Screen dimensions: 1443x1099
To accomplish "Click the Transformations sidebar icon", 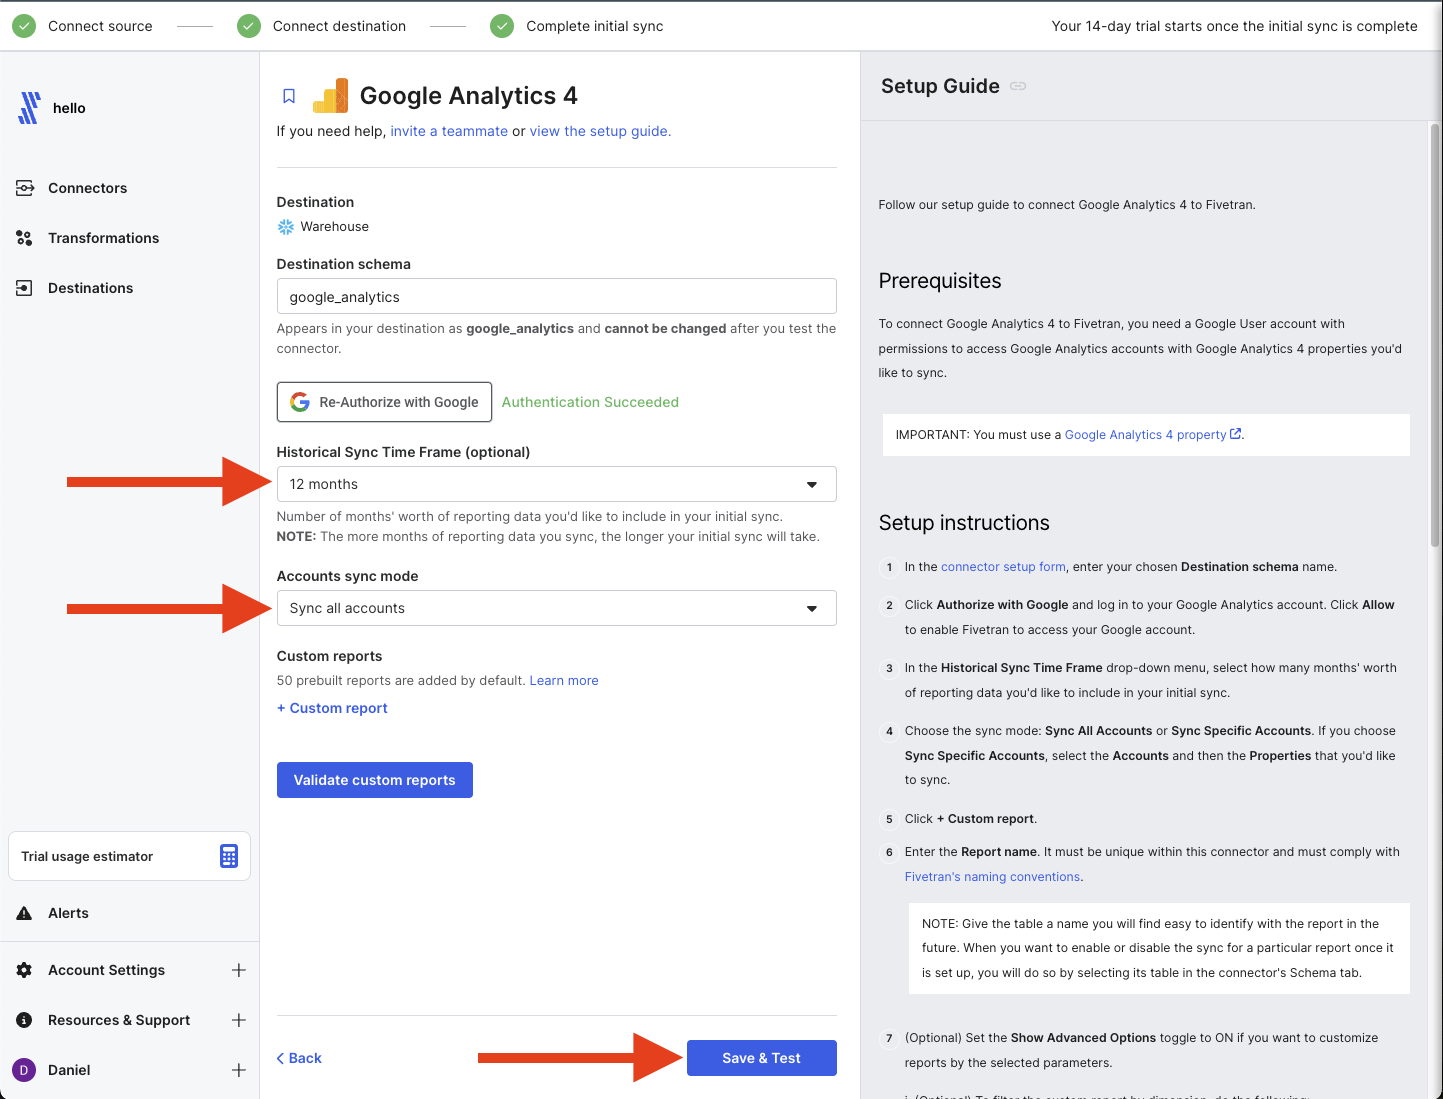I will (x=25, y=238).
